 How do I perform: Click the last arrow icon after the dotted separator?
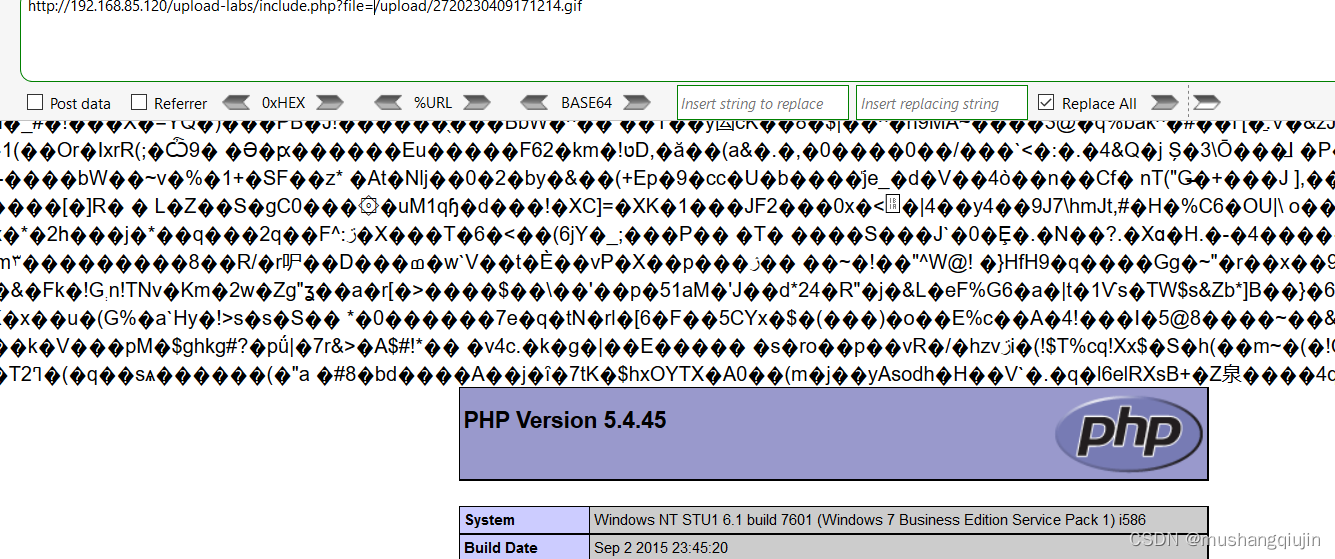1207,102
